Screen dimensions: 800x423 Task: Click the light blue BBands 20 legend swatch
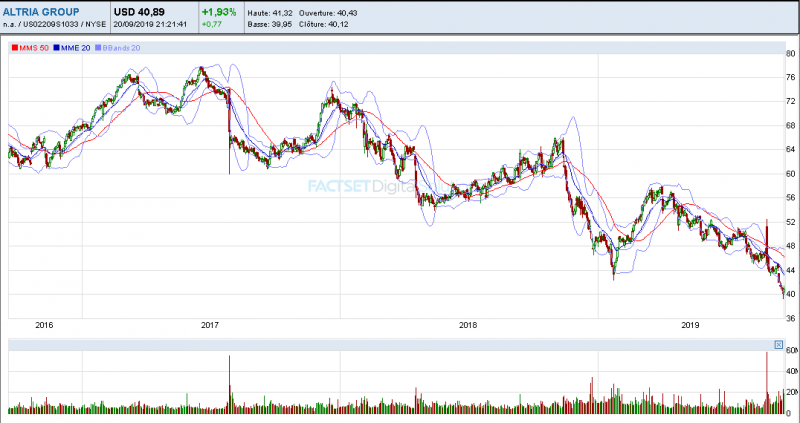point(98,48)
